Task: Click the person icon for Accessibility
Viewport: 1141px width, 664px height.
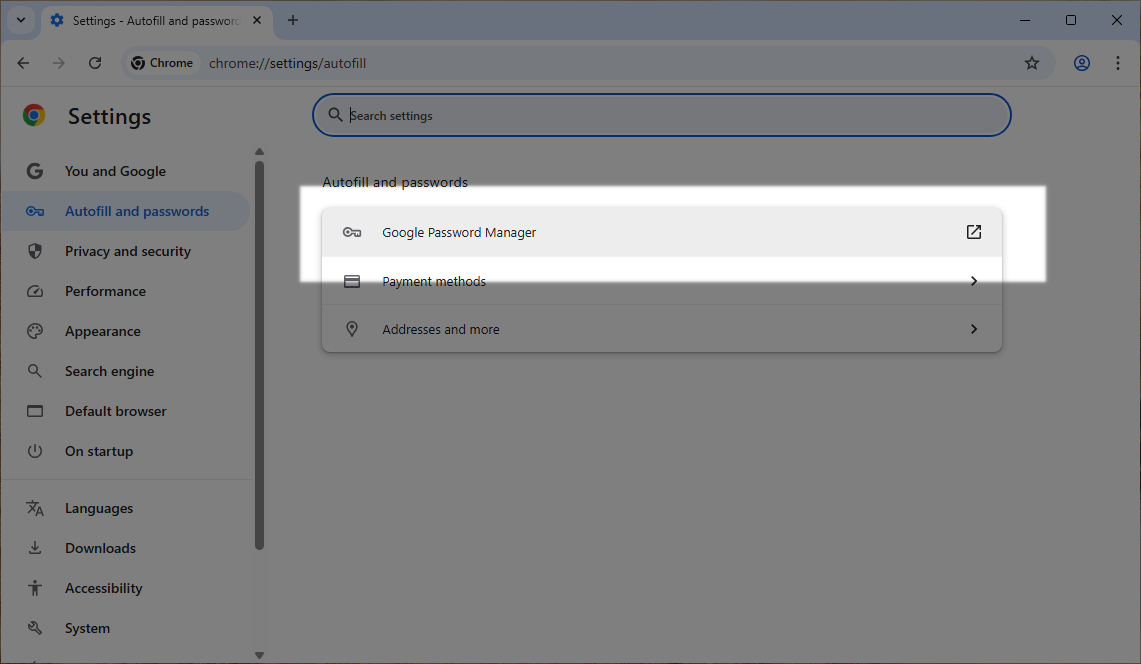Action: (34, 588)
